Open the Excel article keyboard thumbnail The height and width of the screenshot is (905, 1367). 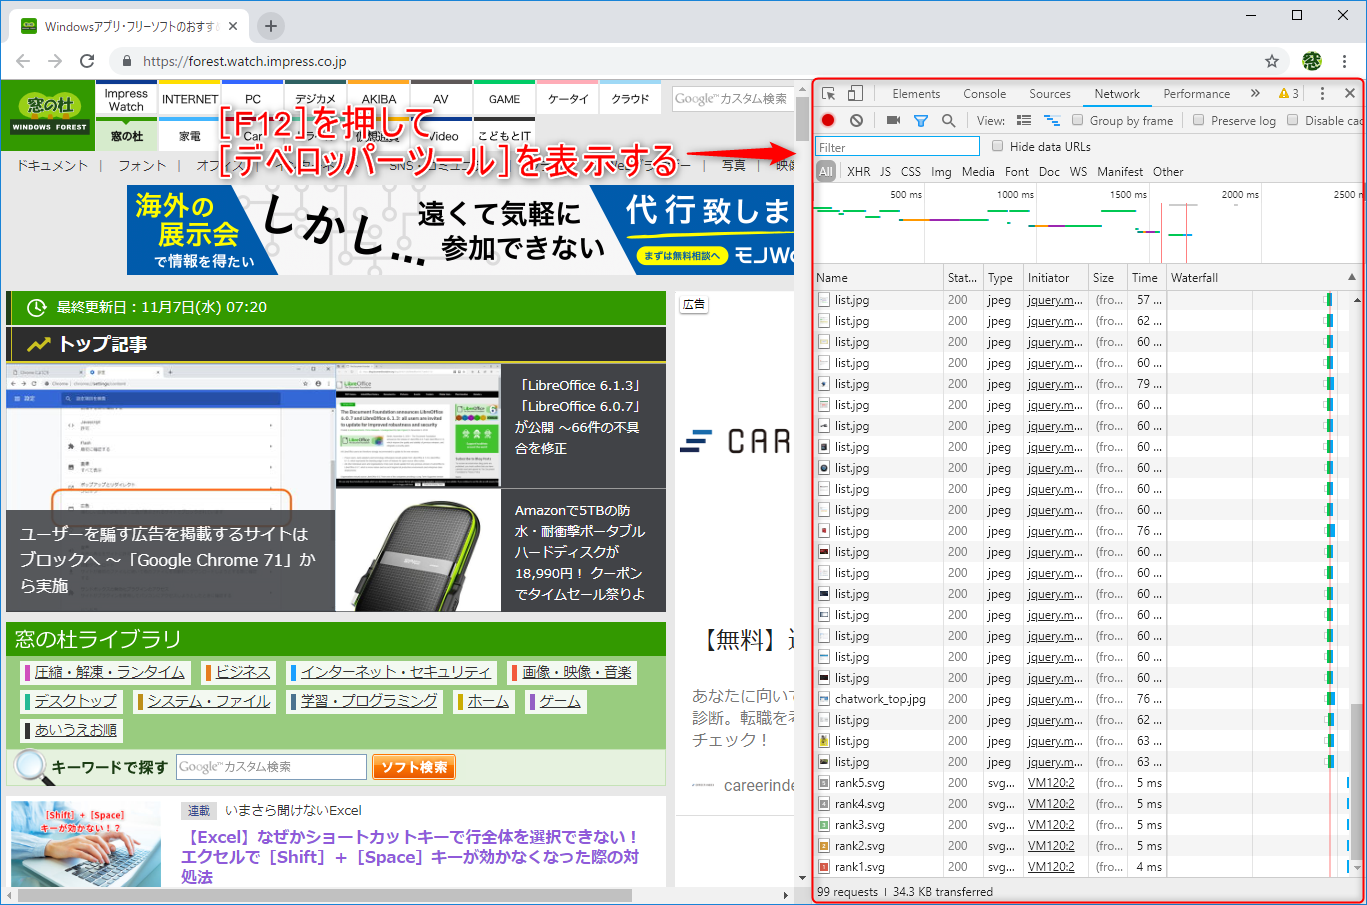click(x=86, y=842)
